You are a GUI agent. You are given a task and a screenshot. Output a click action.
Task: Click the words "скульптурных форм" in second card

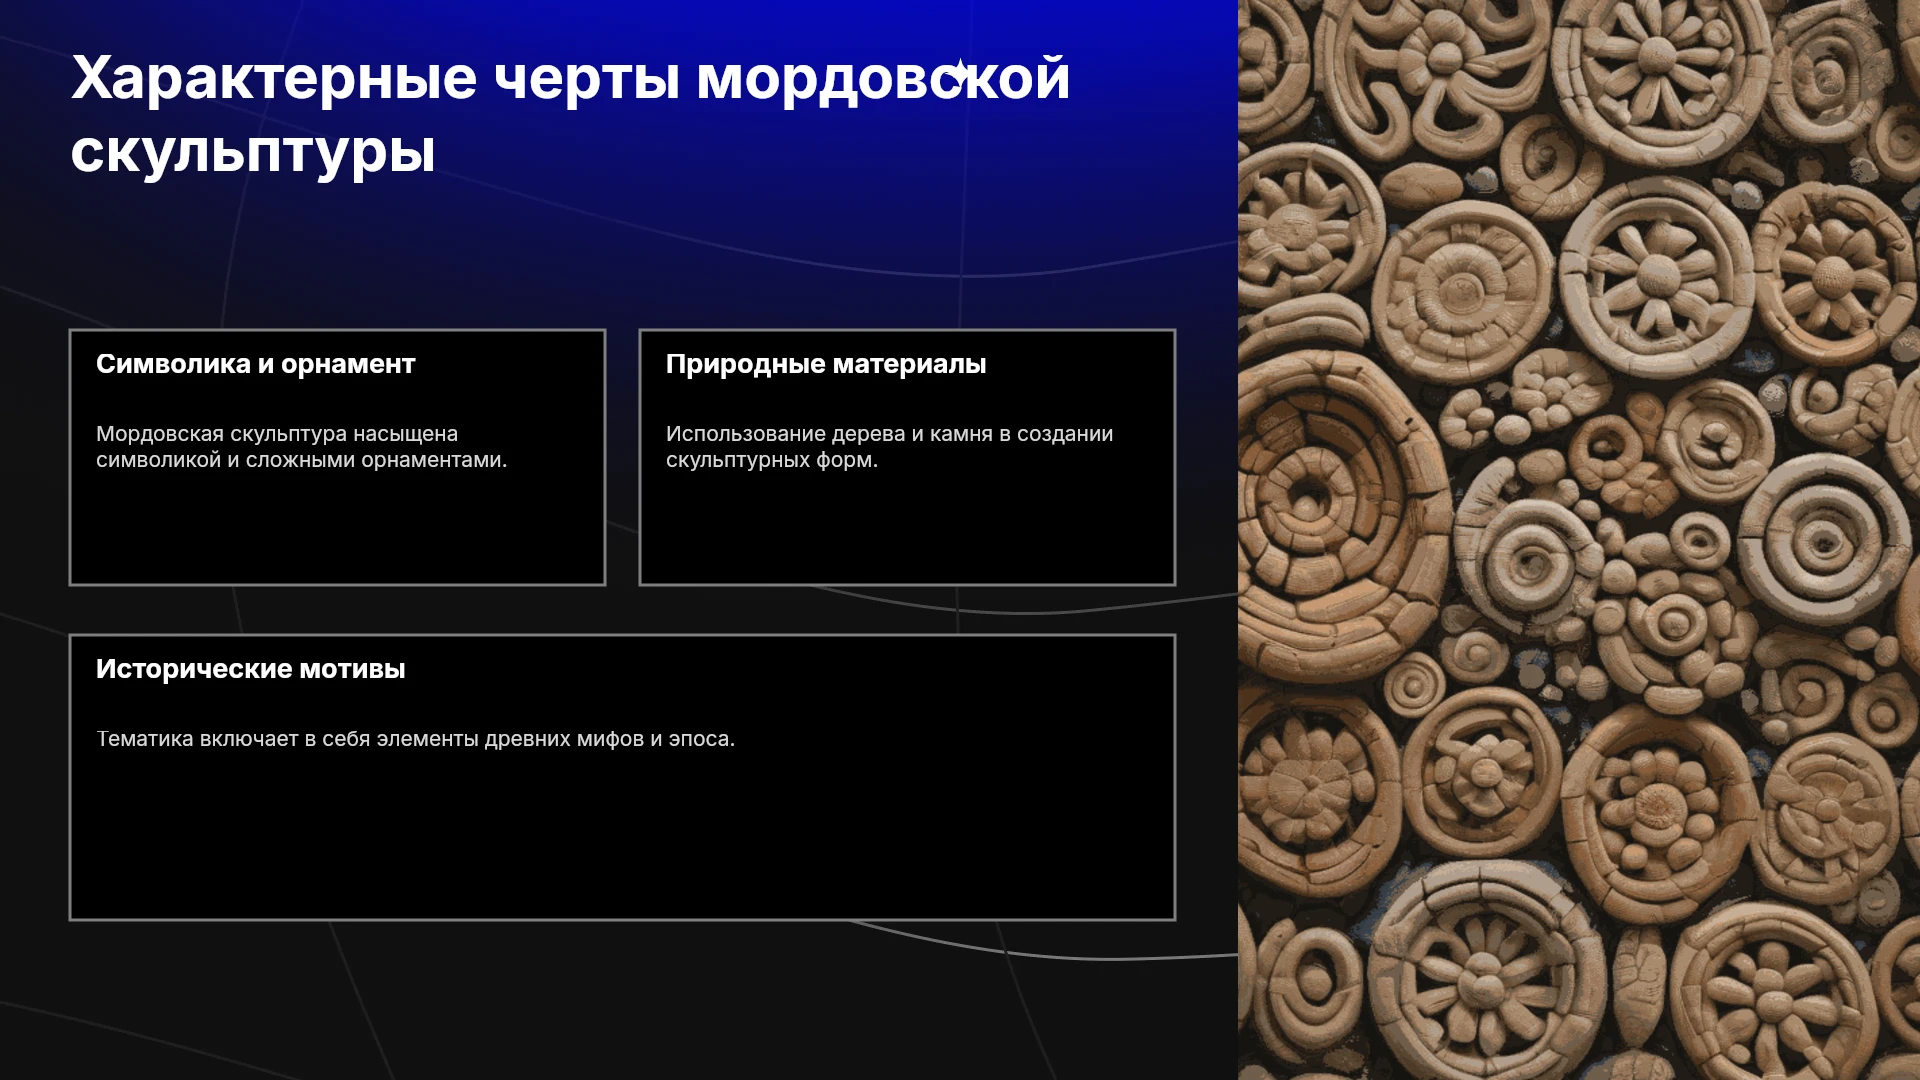click(x=768, y=460)
